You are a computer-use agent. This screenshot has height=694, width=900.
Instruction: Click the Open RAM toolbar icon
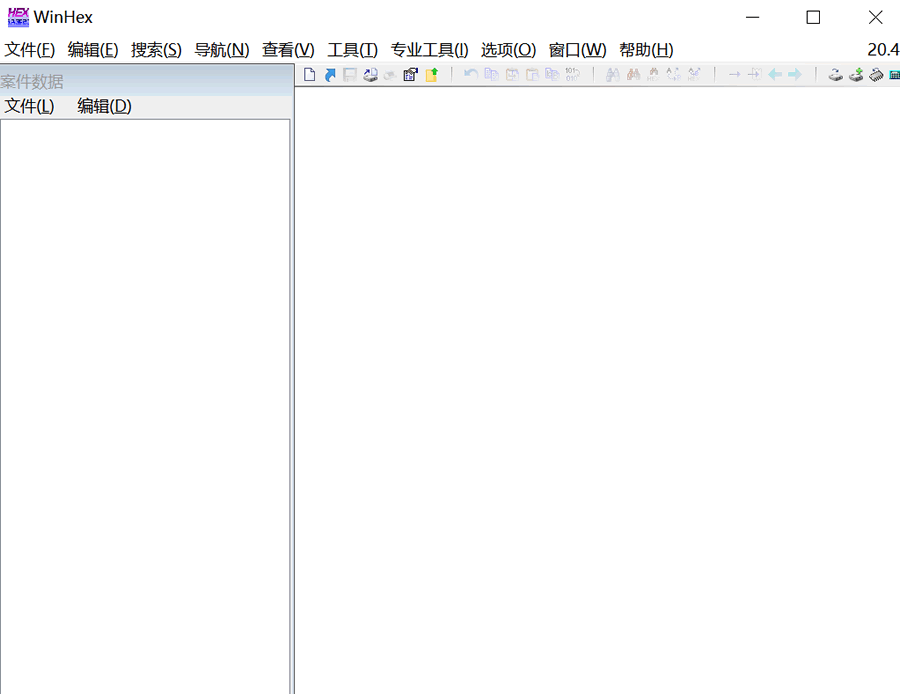point(876,75)
